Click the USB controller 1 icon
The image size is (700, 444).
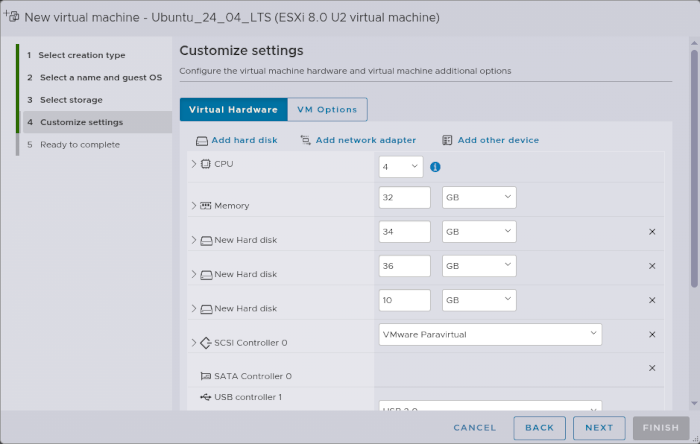pyautogui.click(x=205, y=397)
